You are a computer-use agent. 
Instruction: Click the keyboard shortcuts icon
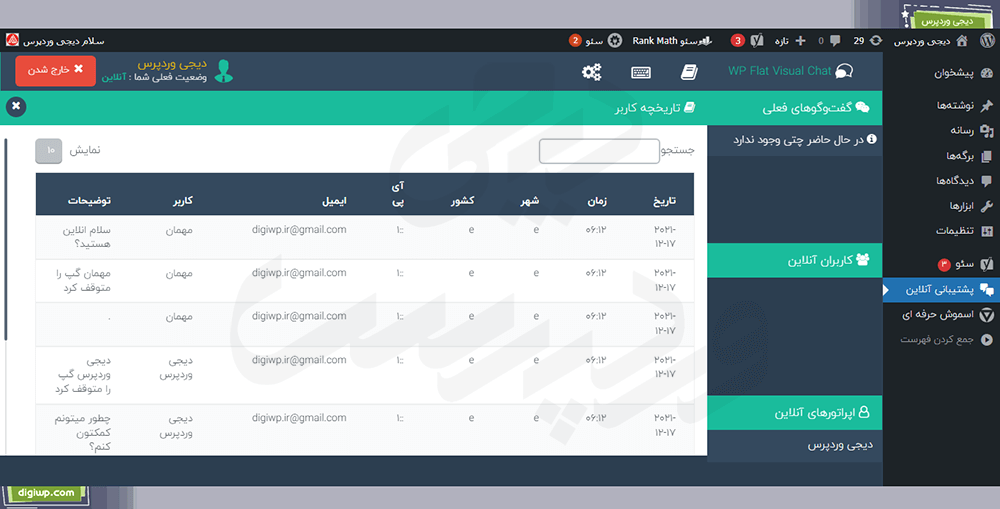[641, 72]
